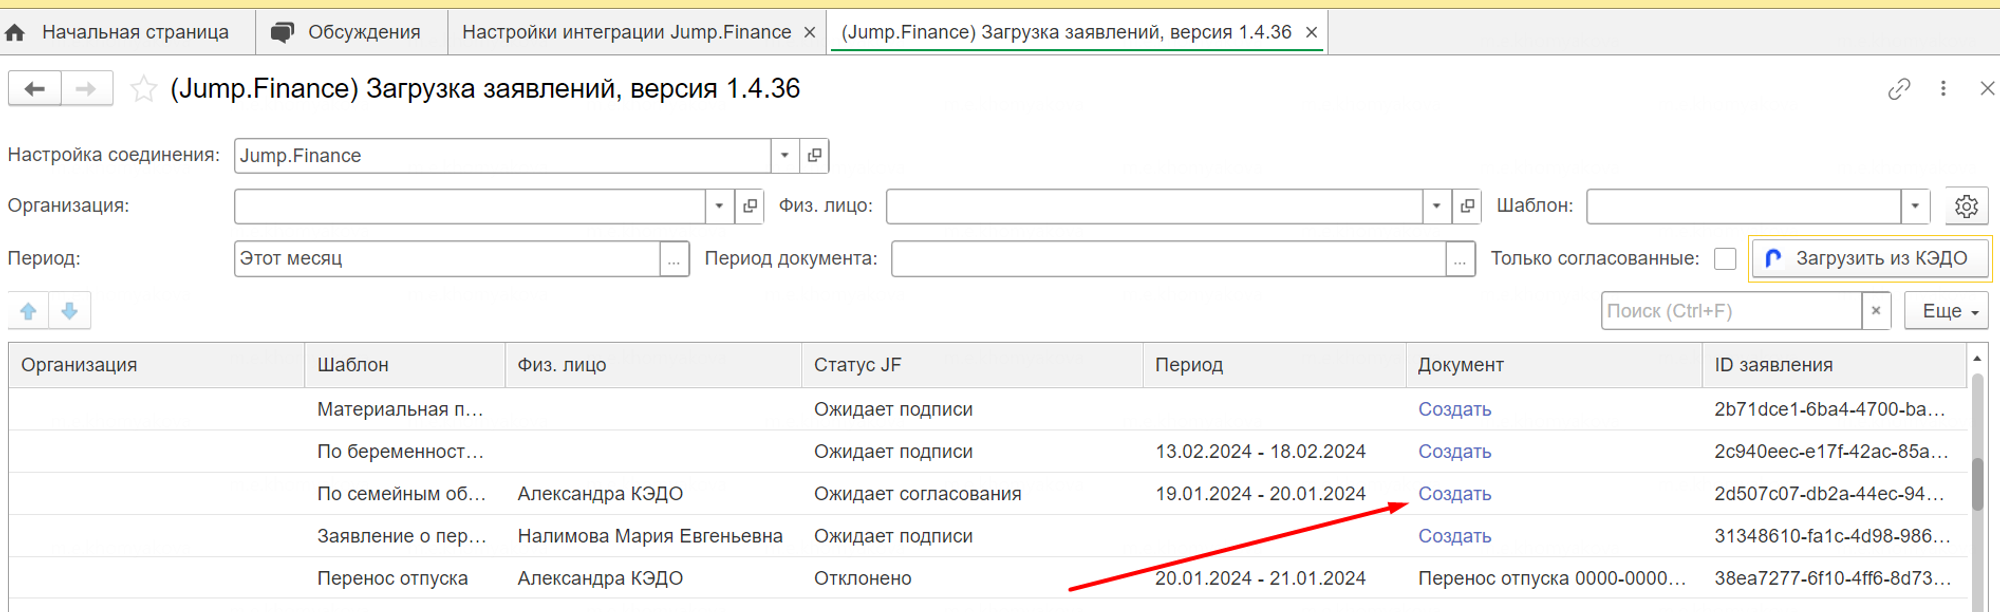
Task: Switch to 'Настройки интеграции Jump.Finance' tab
Action: 626,32
